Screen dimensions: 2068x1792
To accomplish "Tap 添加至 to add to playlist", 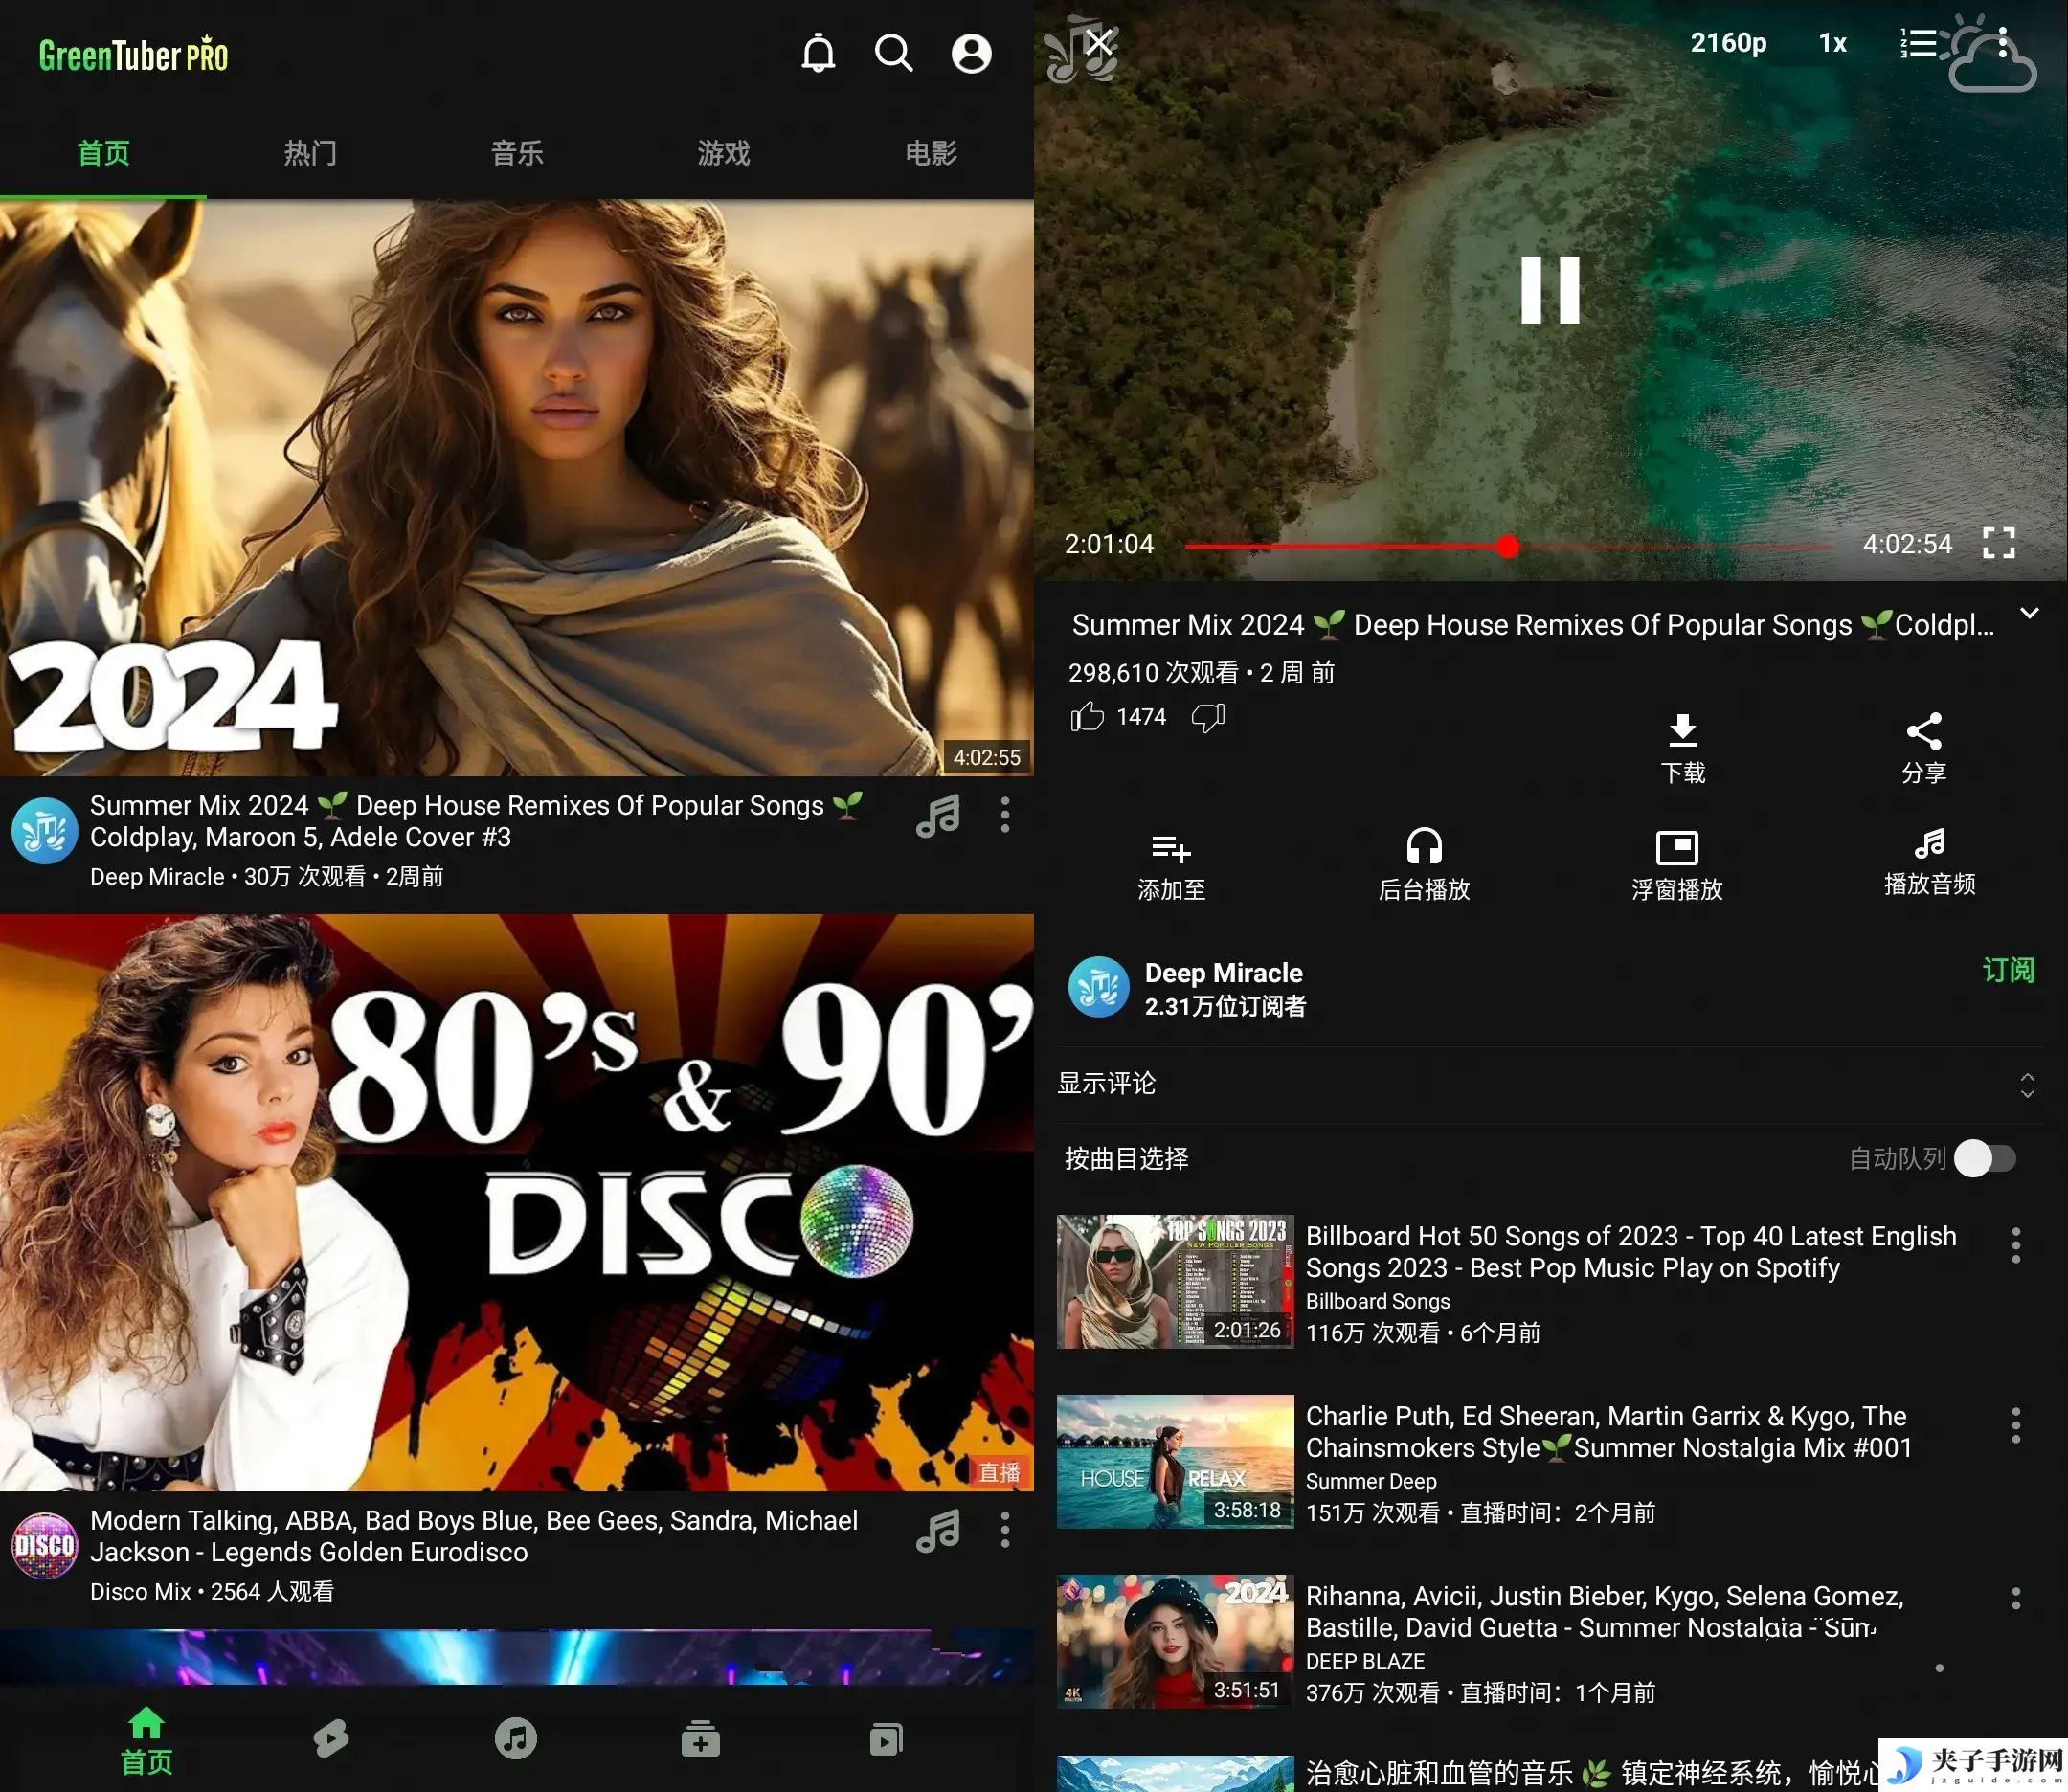I will 1171,866.
